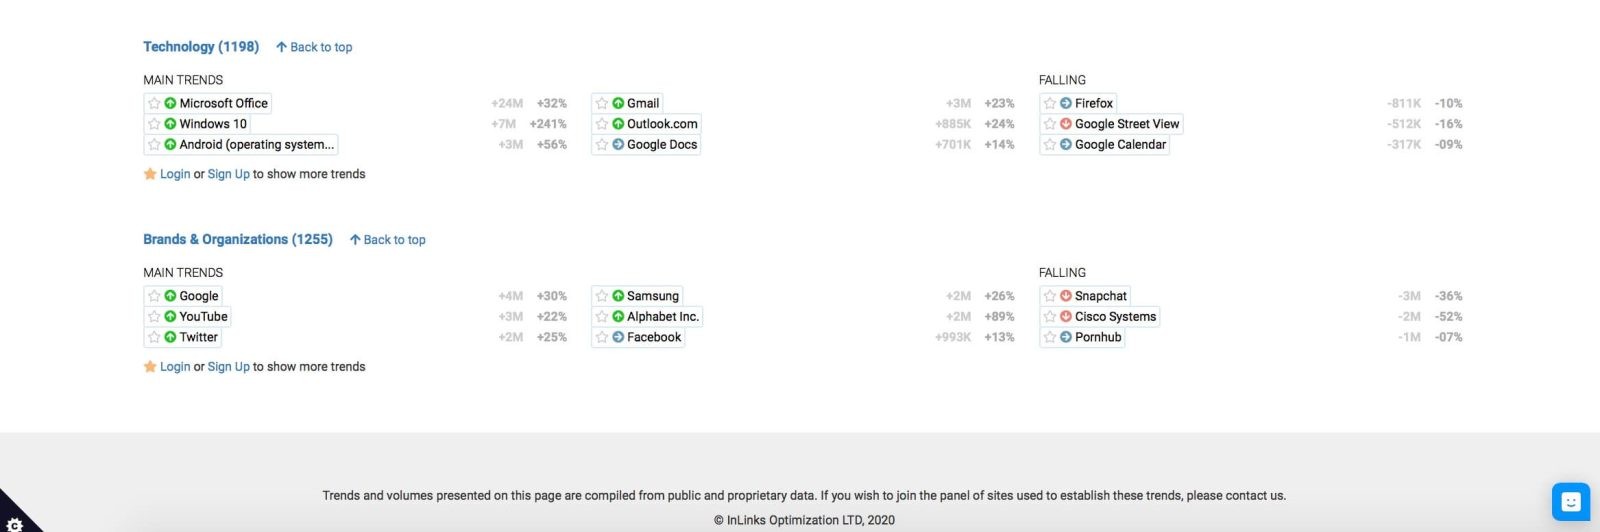This screenshot has height=532, width=1600.
Task: Click blue arrow icon beside Firefox
Action: click(1066, 103)
